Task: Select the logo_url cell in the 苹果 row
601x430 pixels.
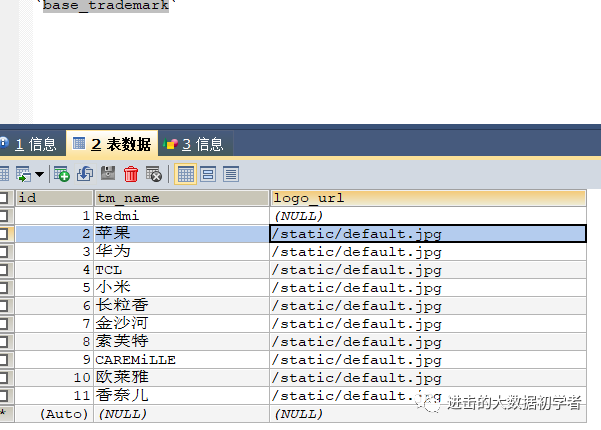Action: click(x=428, y=234)
